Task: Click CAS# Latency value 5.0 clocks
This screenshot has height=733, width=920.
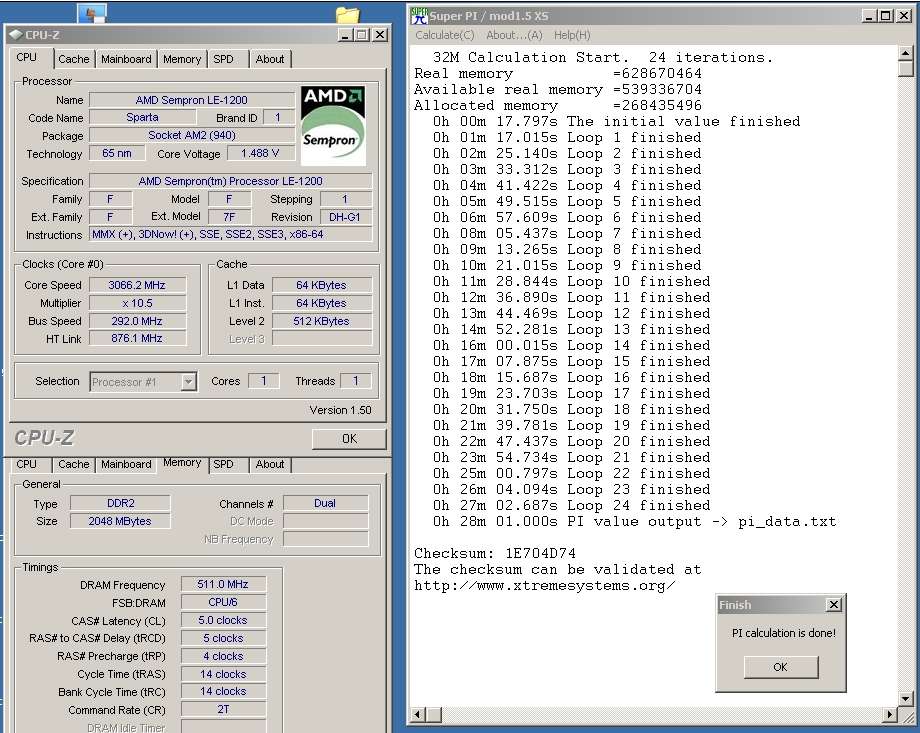Action: [x=223, y=620]
